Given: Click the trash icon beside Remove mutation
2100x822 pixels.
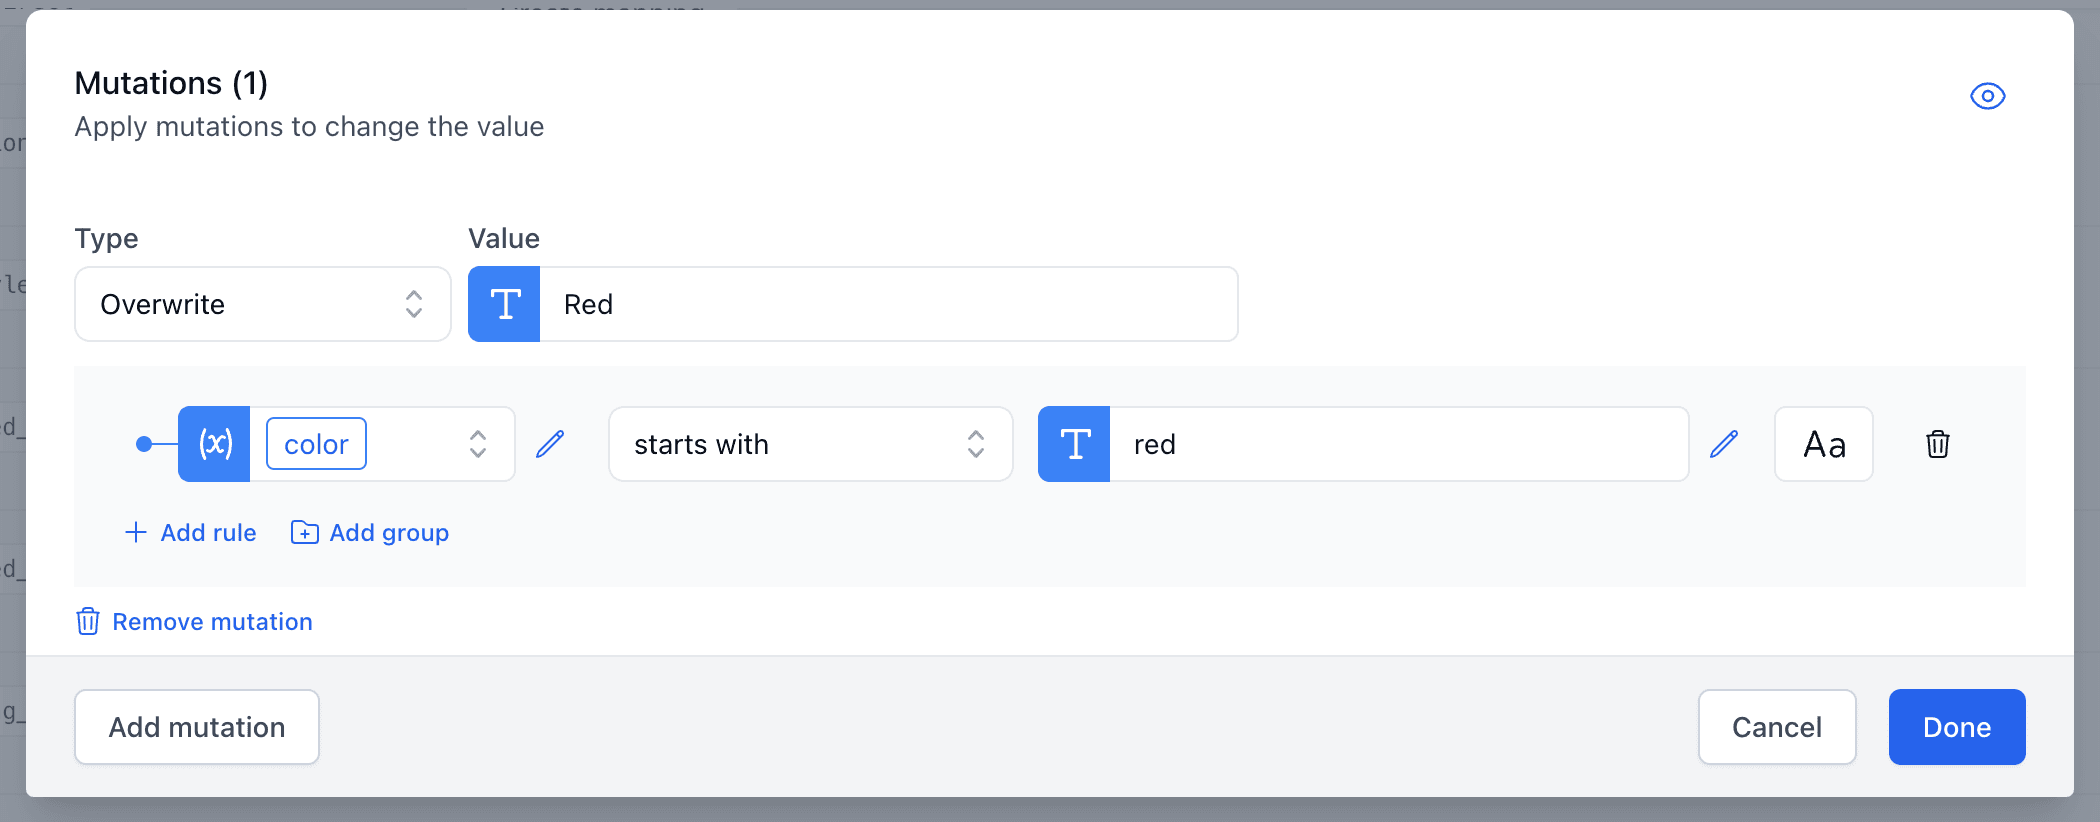Looking at the screenshot, I should [x=88, y=621].
